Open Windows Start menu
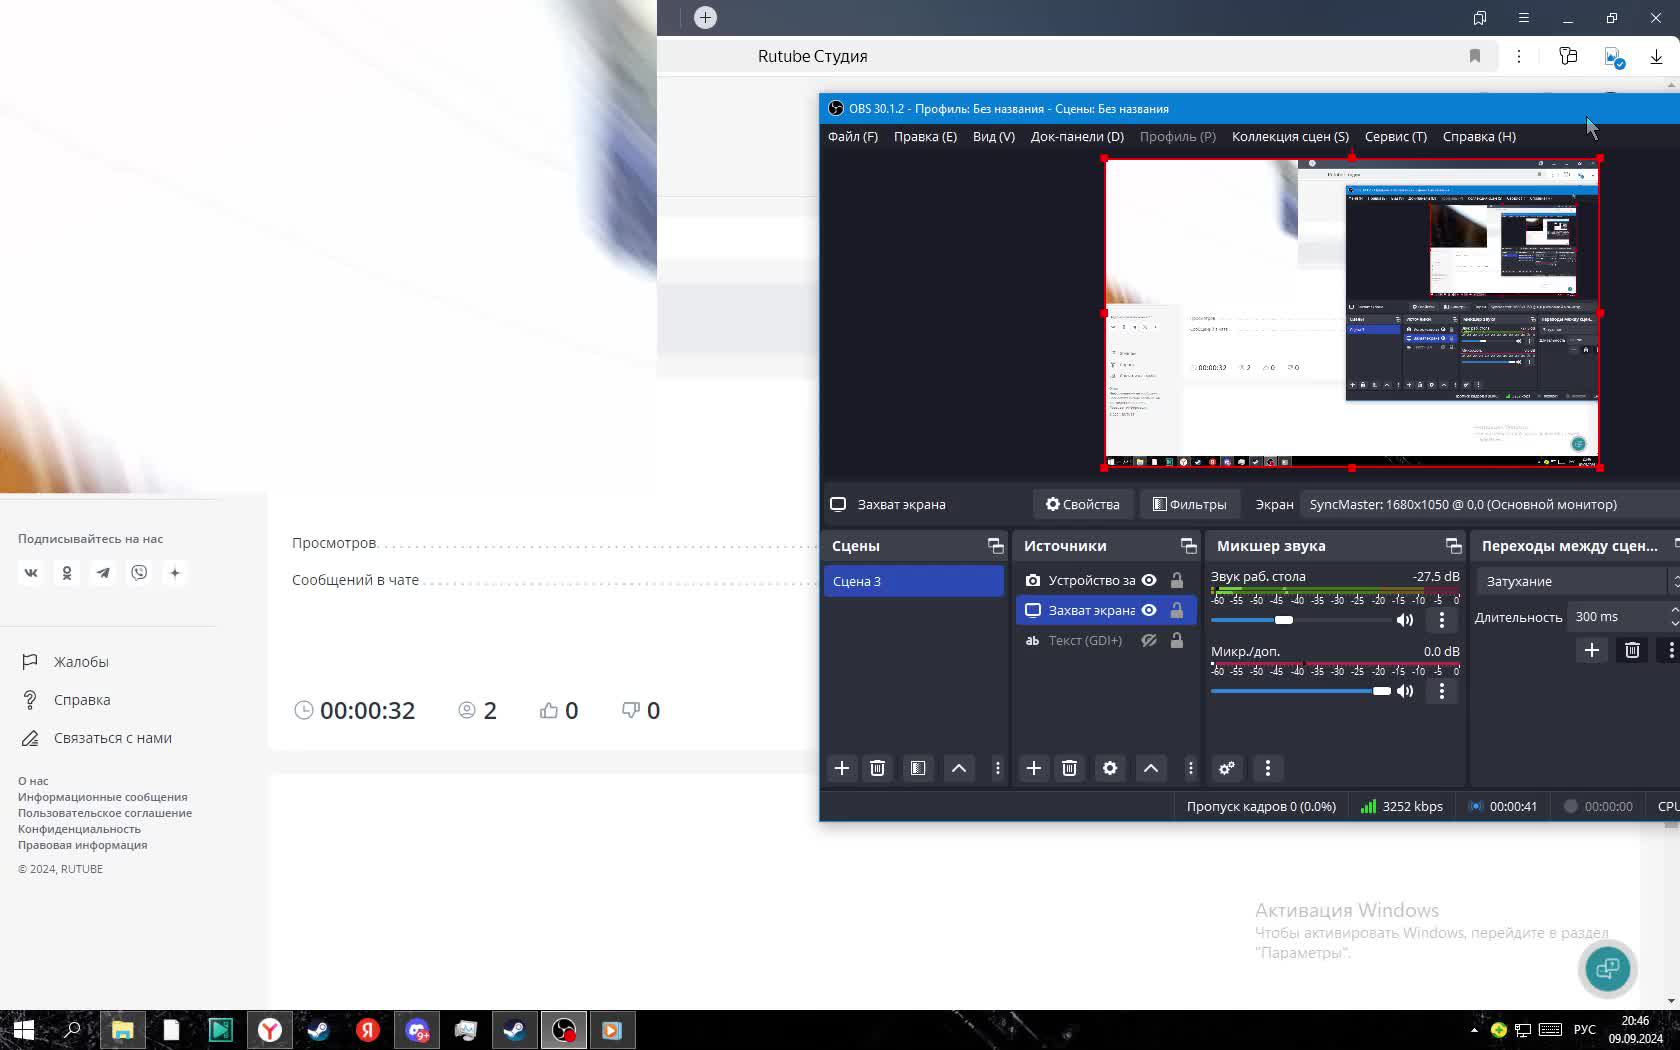 (23, 1030)
